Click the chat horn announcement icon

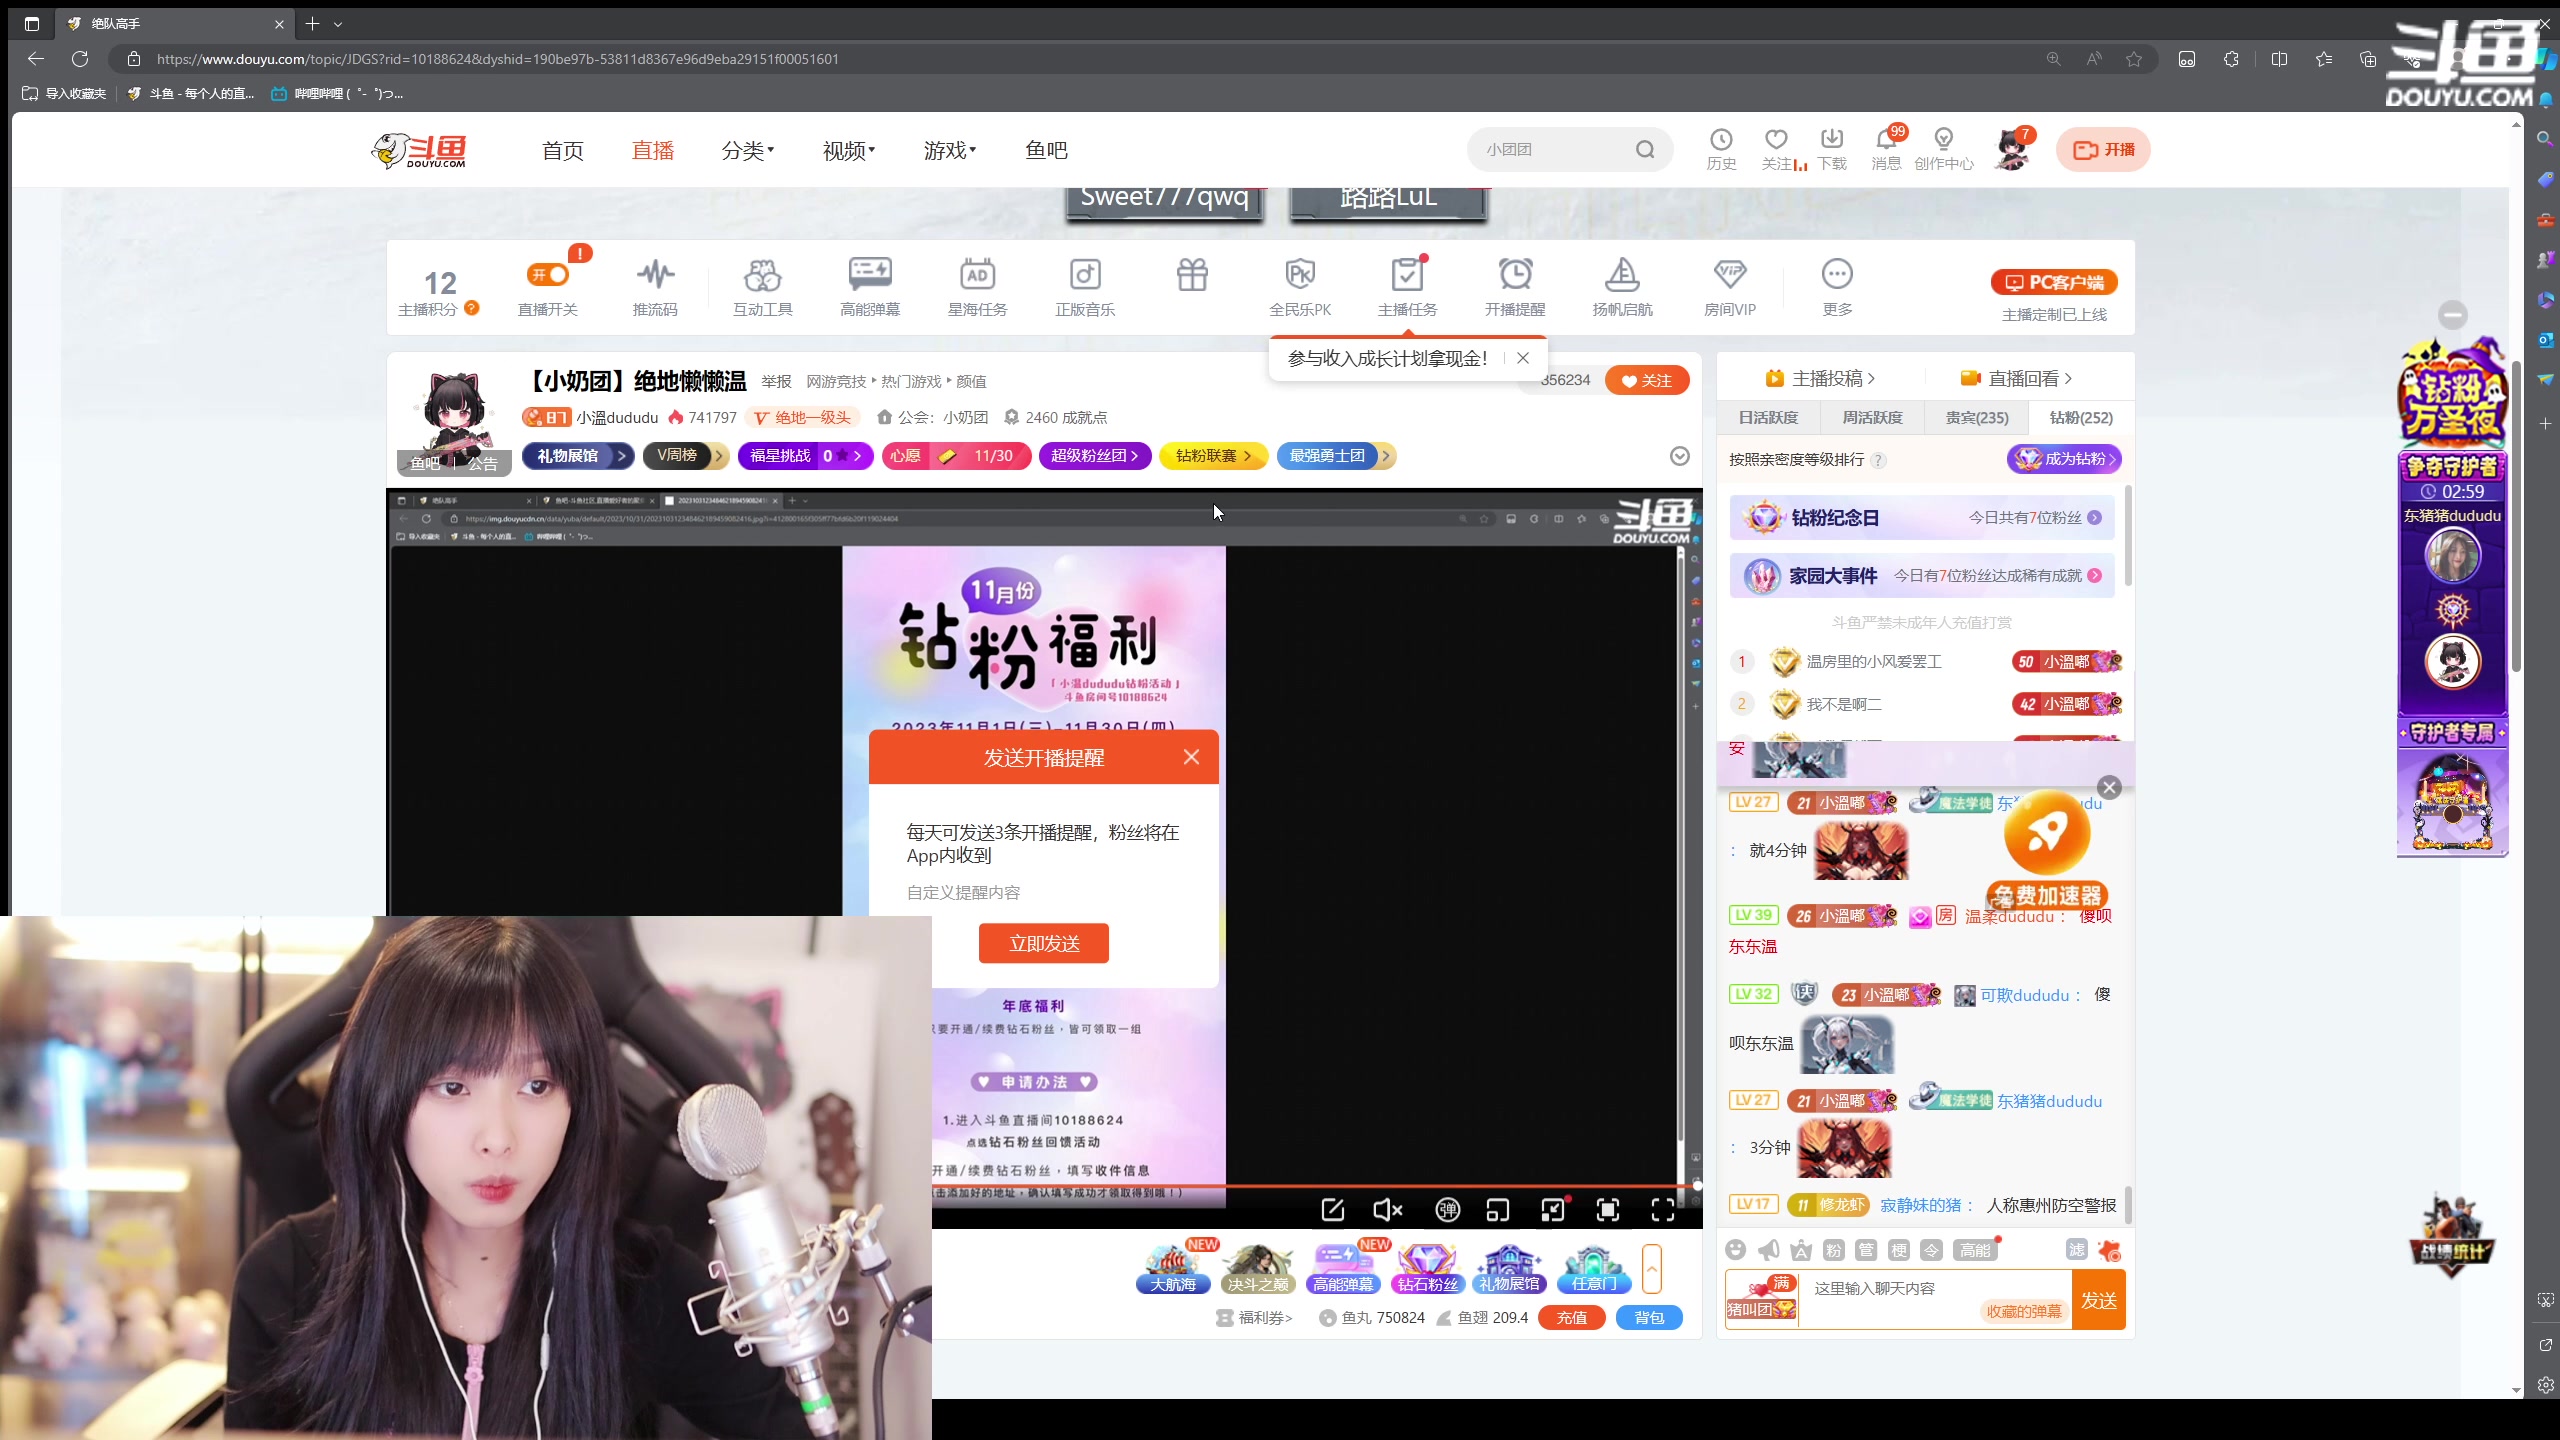[x=1768, y=1250]
